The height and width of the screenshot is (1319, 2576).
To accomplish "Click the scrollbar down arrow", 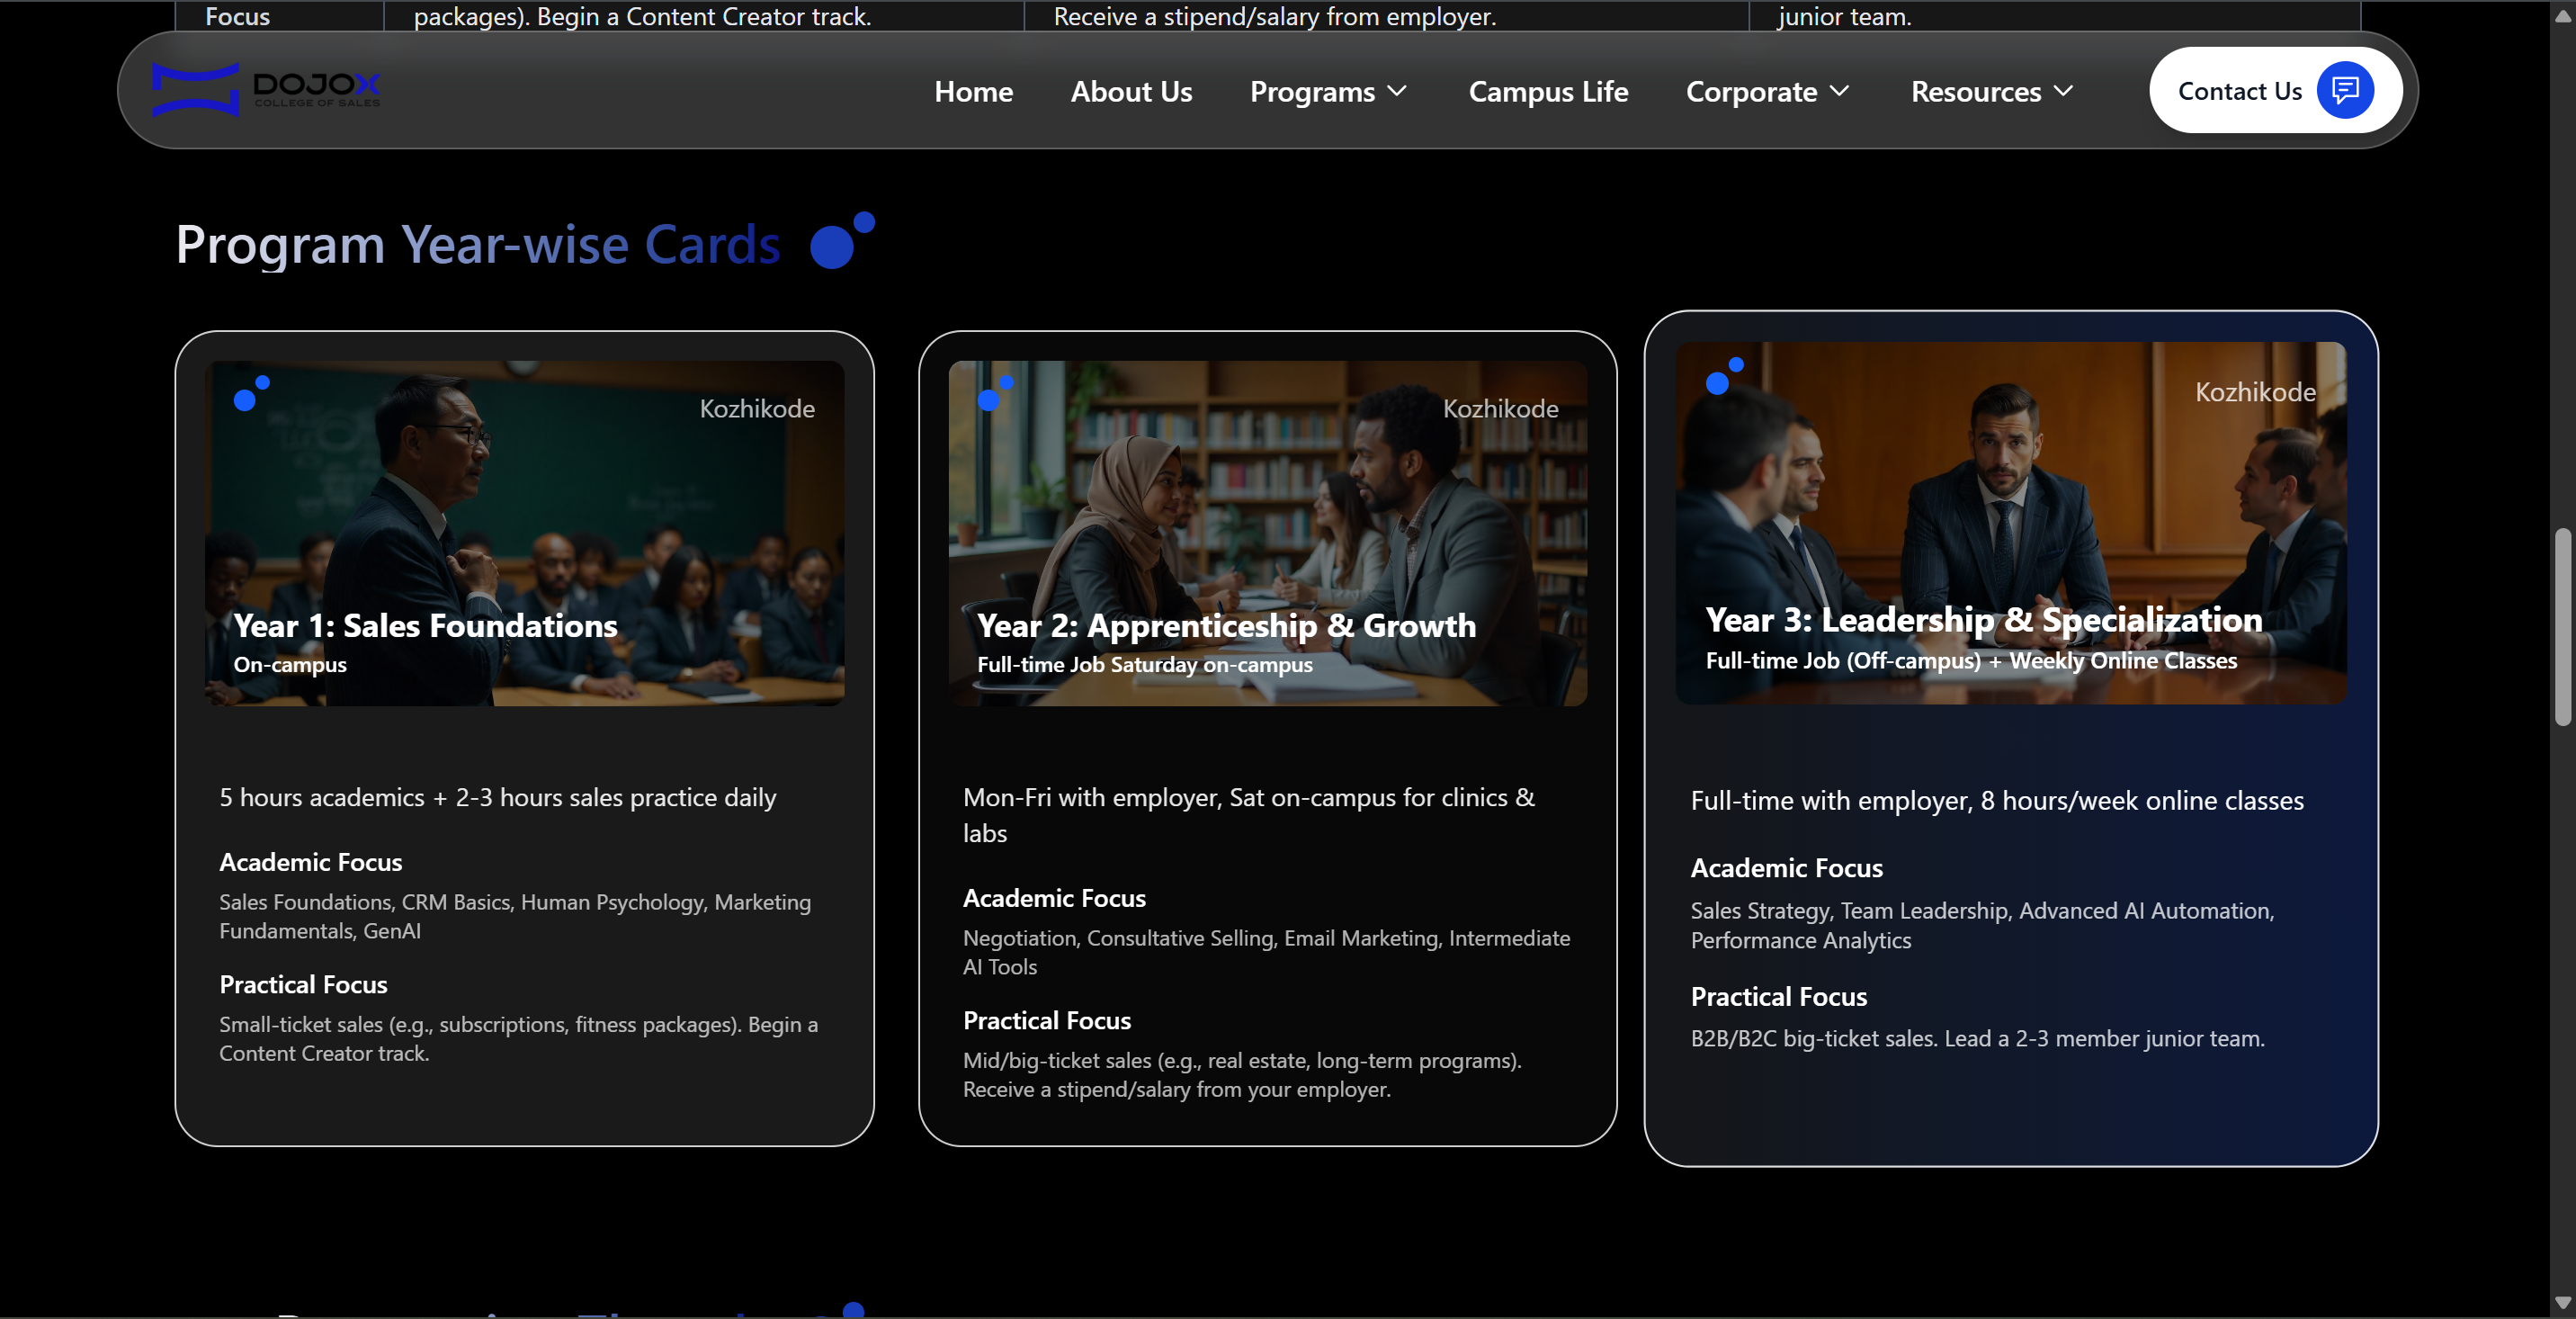I will pyautogui.click(x=2562, y=1302).
